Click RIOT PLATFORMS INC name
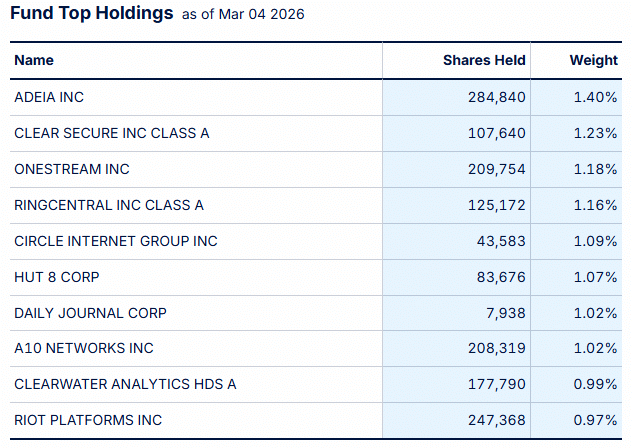The image size is (632, 448). pyautogui.click(x=88, y=420)
